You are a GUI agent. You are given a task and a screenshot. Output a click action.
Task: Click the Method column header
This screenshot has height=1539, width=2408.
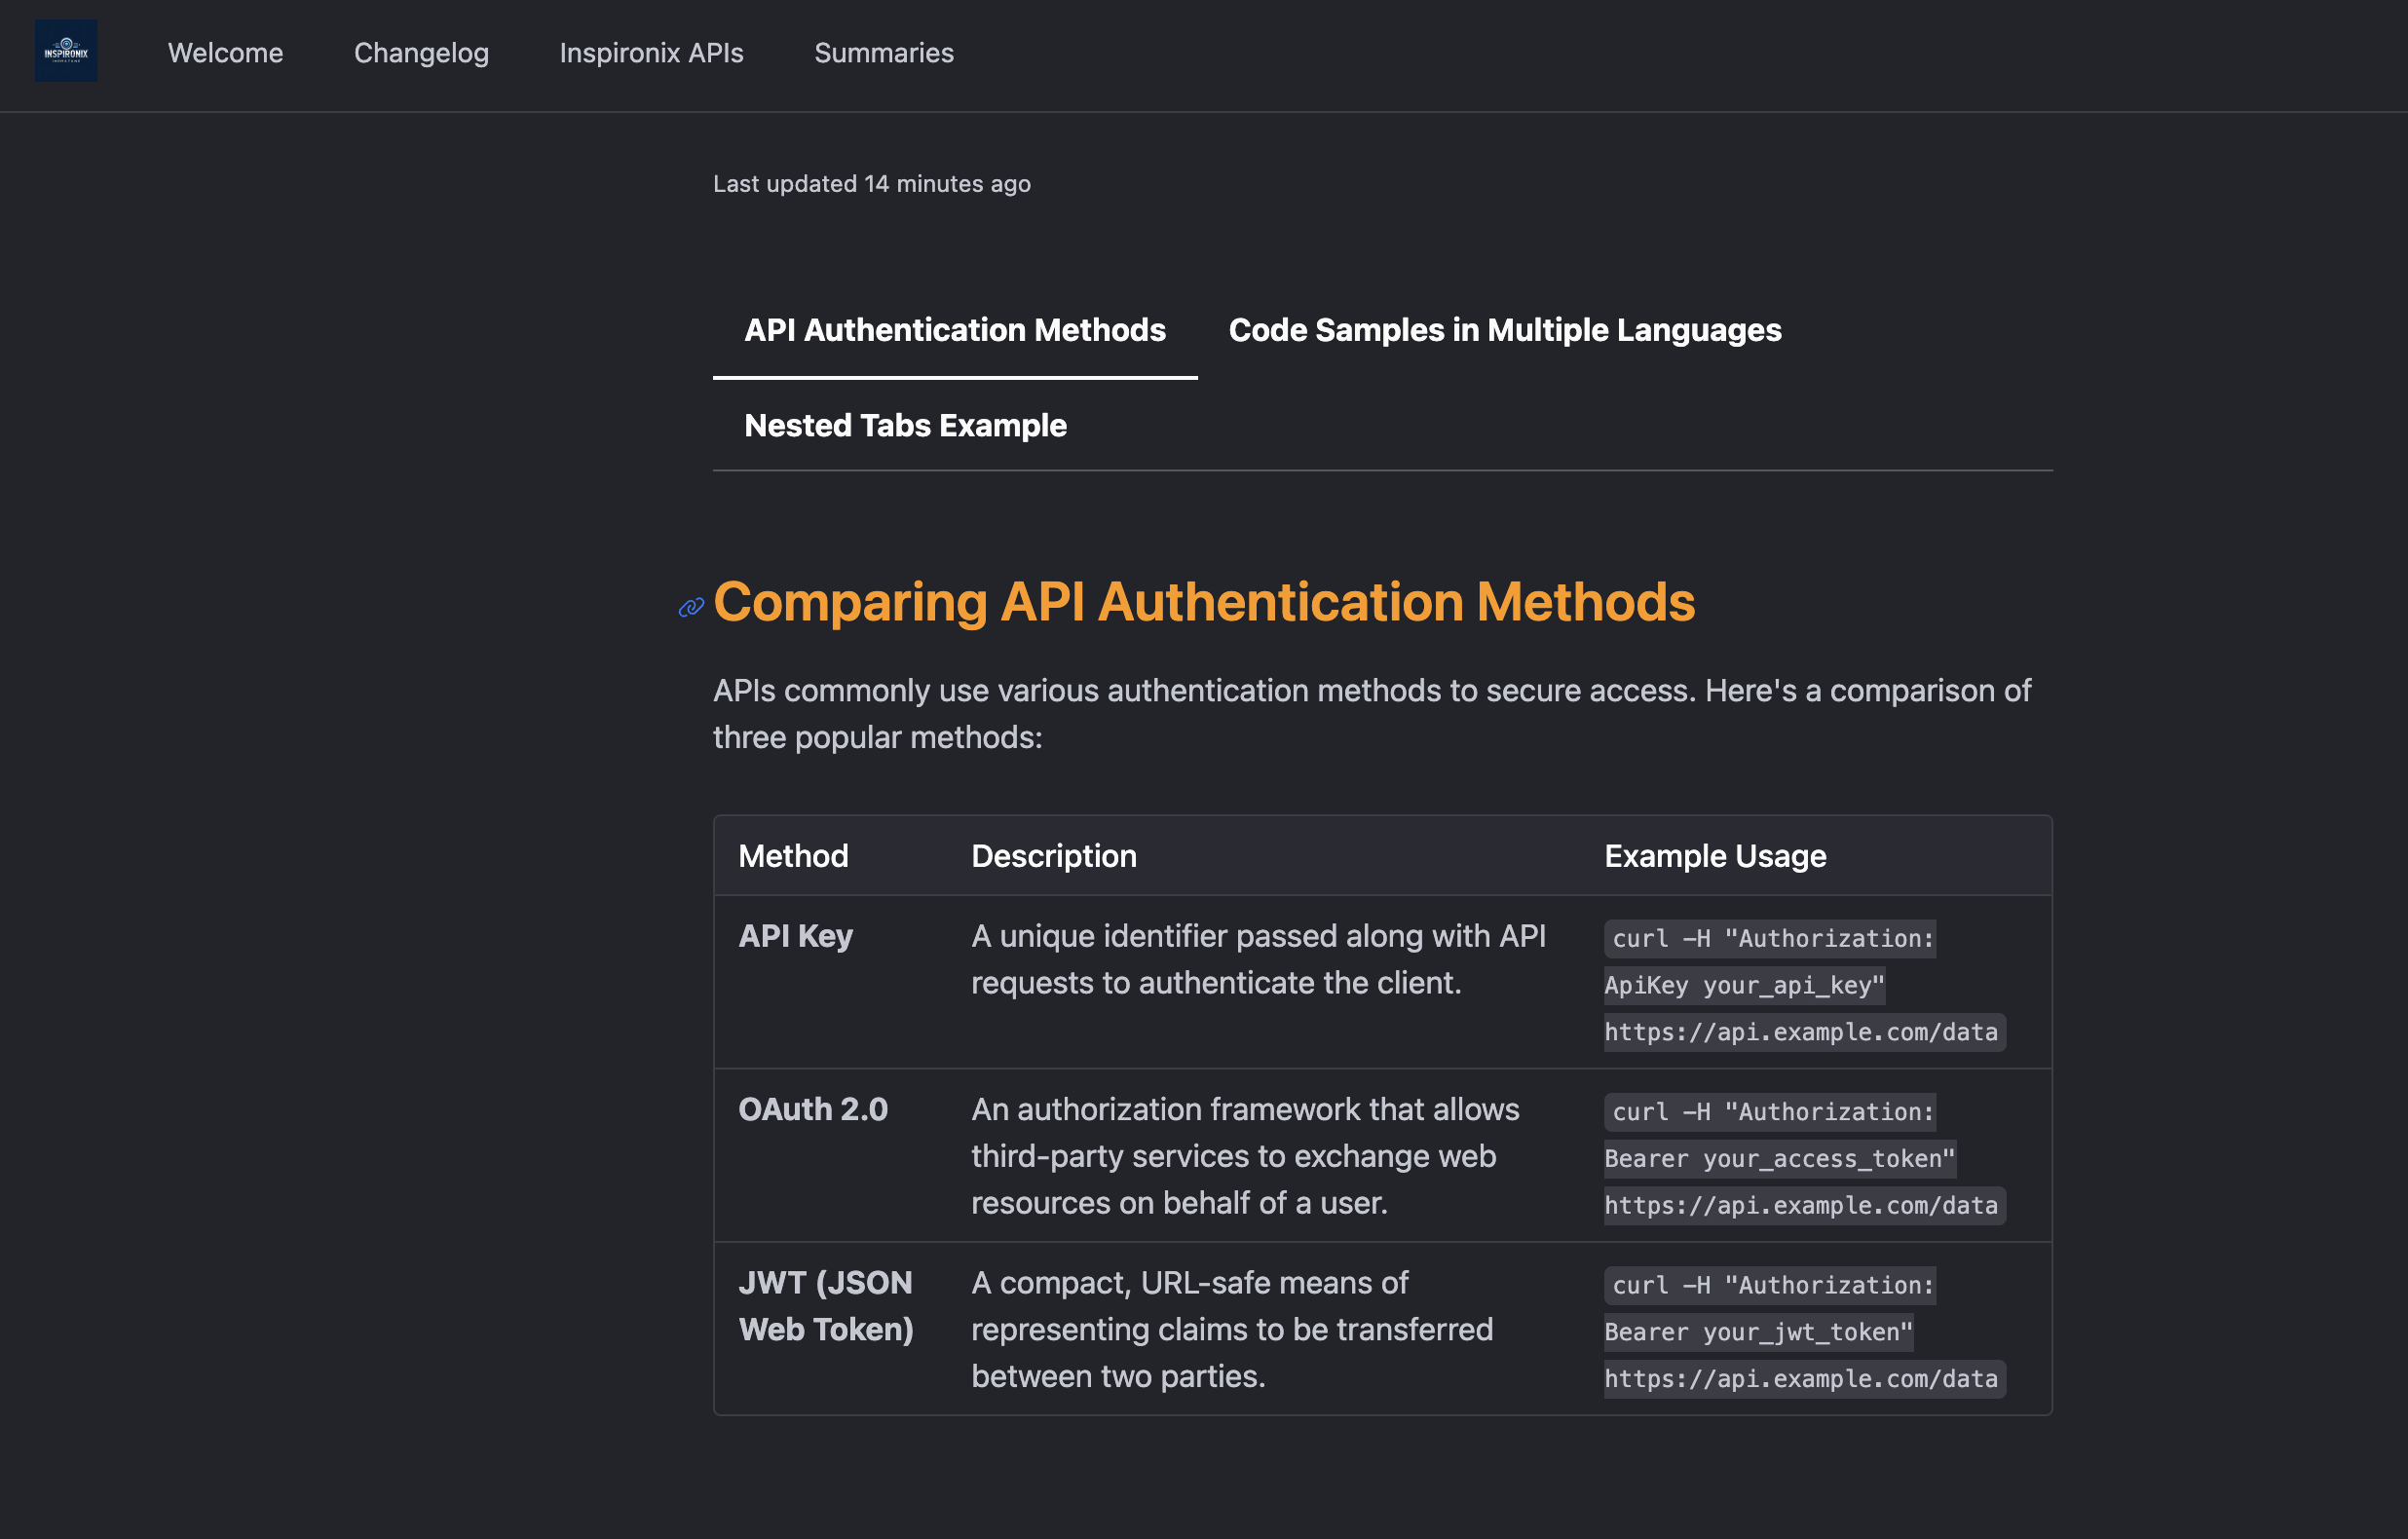point(793,856)
